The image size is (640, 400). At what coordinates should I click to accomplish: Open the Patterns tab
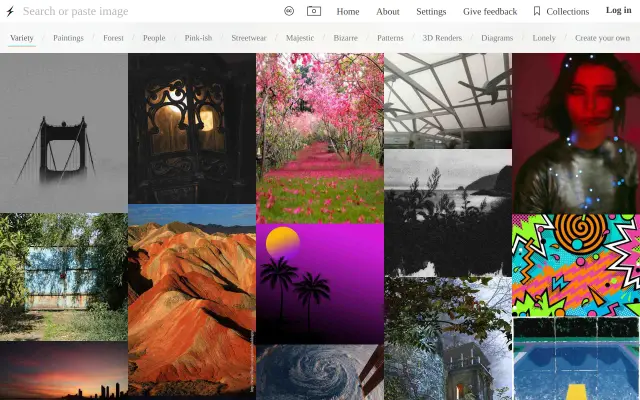point(390,38)
